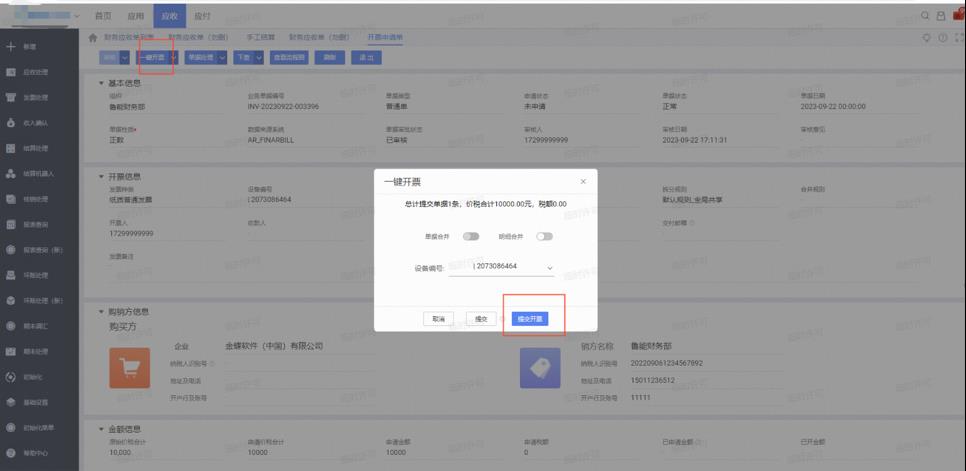The image size is (966, 471).
Task: Collapse the 金额信息 section
Action: [101, 429]
